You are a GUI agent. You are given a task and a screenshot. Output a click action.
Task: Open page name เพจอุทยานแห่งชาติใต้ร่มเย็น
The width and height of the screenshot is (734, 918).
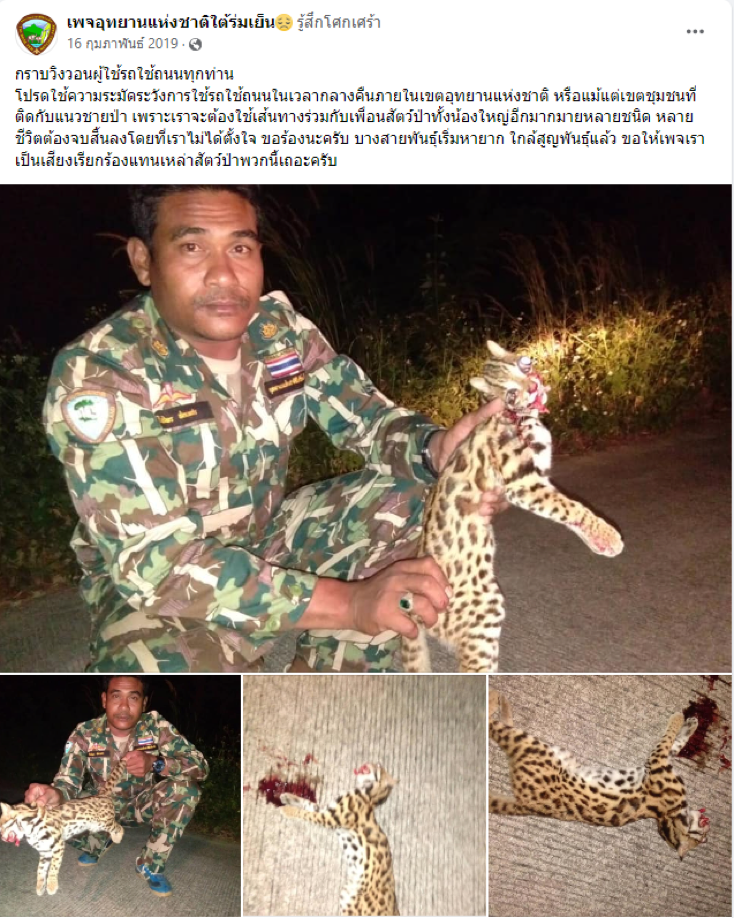[170, 23]
